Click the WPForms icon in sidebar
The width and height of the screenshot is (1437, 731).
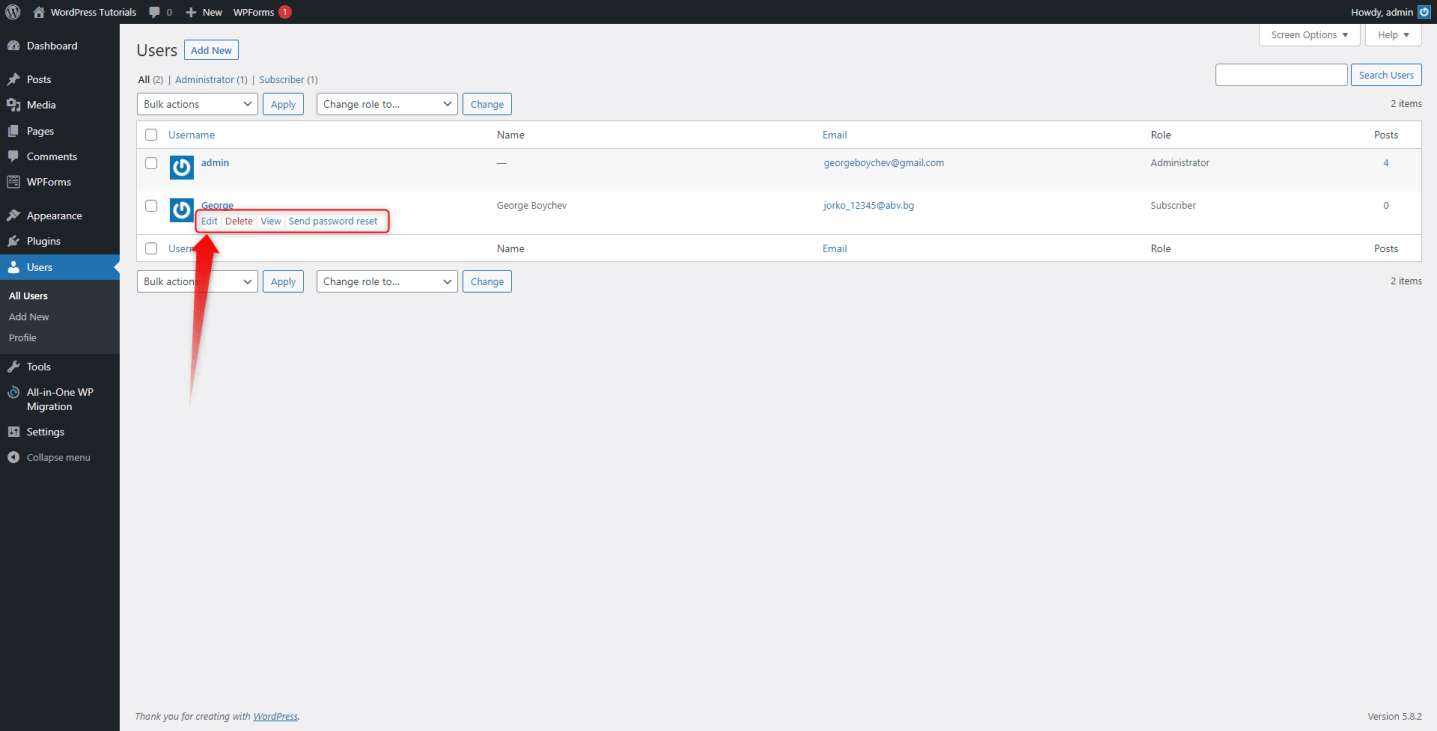click(13, 182)
